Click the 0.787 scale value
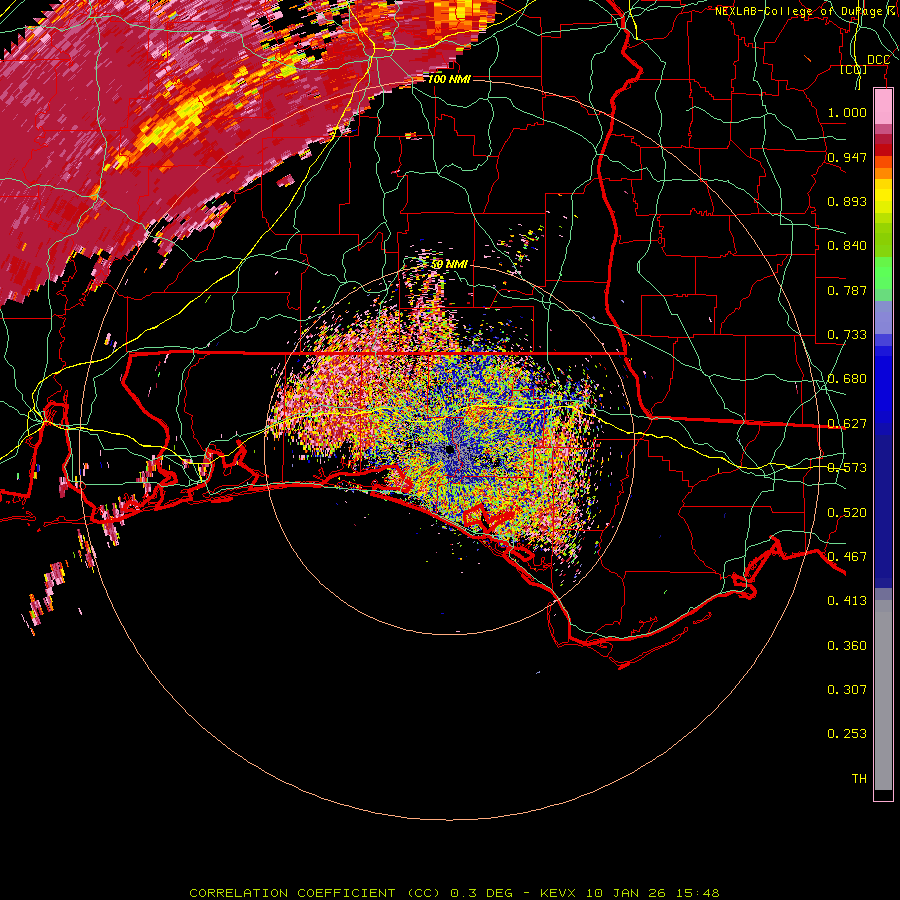900x900 pixels. click(x=847, y=290)
